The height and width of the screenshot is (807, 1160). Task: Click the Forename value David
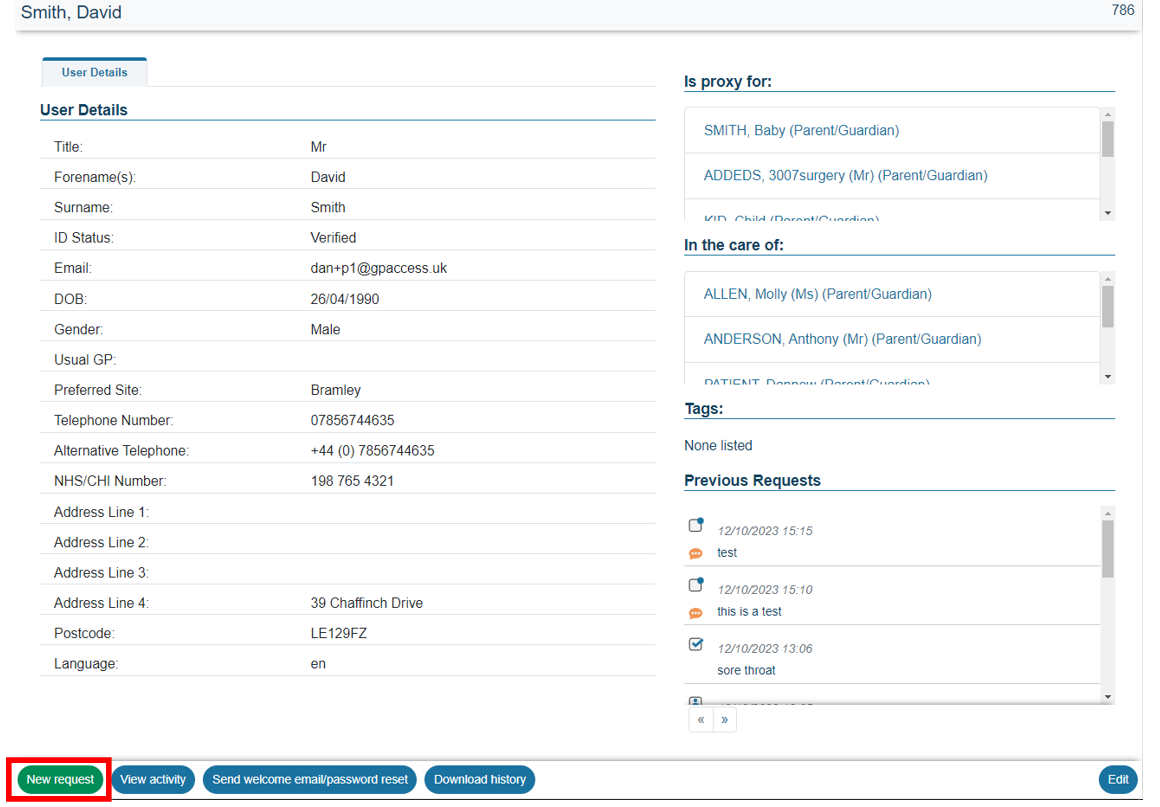[x=328, y=177]
